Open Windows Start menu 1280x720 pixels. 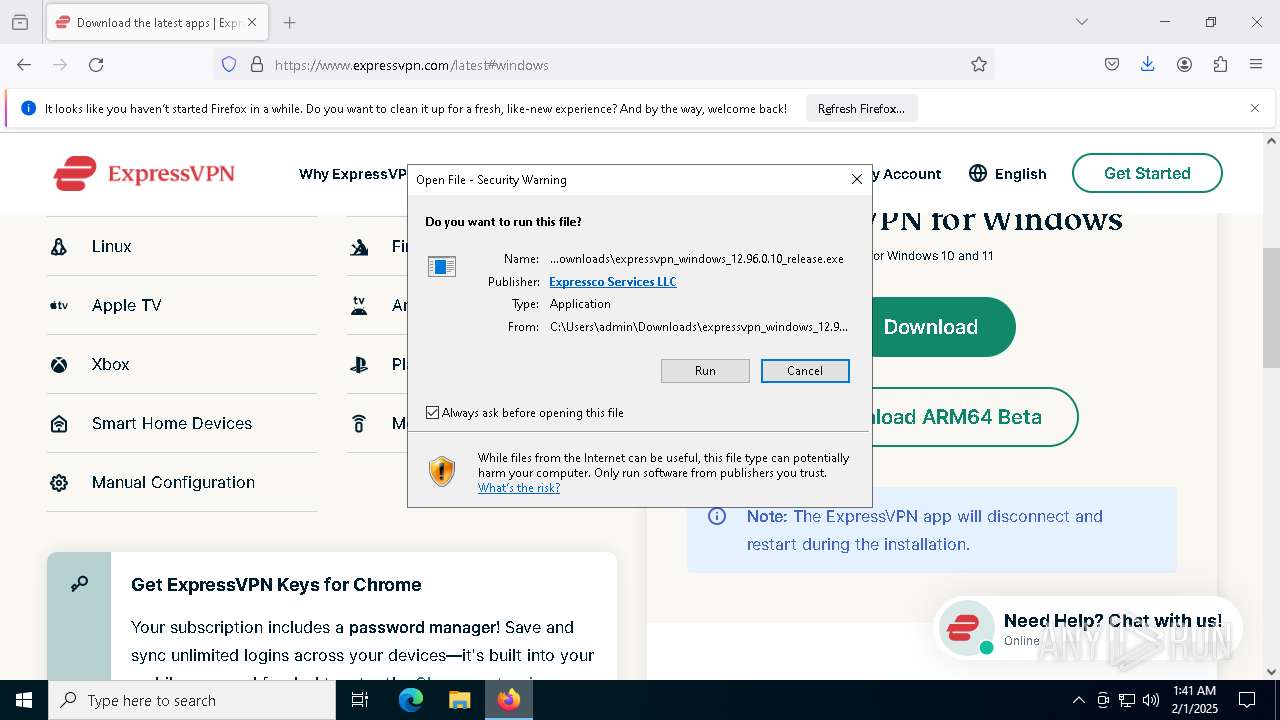24,700
